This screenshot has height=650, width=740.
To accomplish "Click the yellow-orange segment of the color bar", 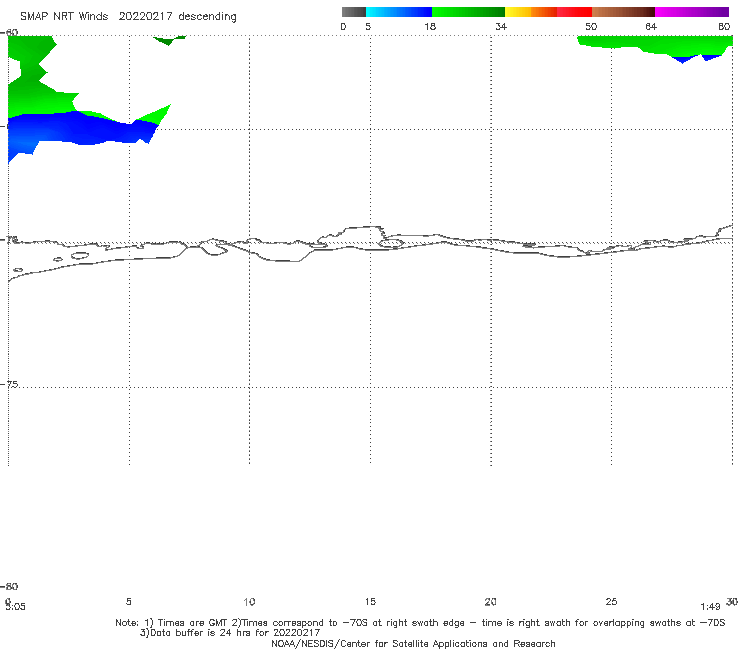I will [x=531, y=12].
